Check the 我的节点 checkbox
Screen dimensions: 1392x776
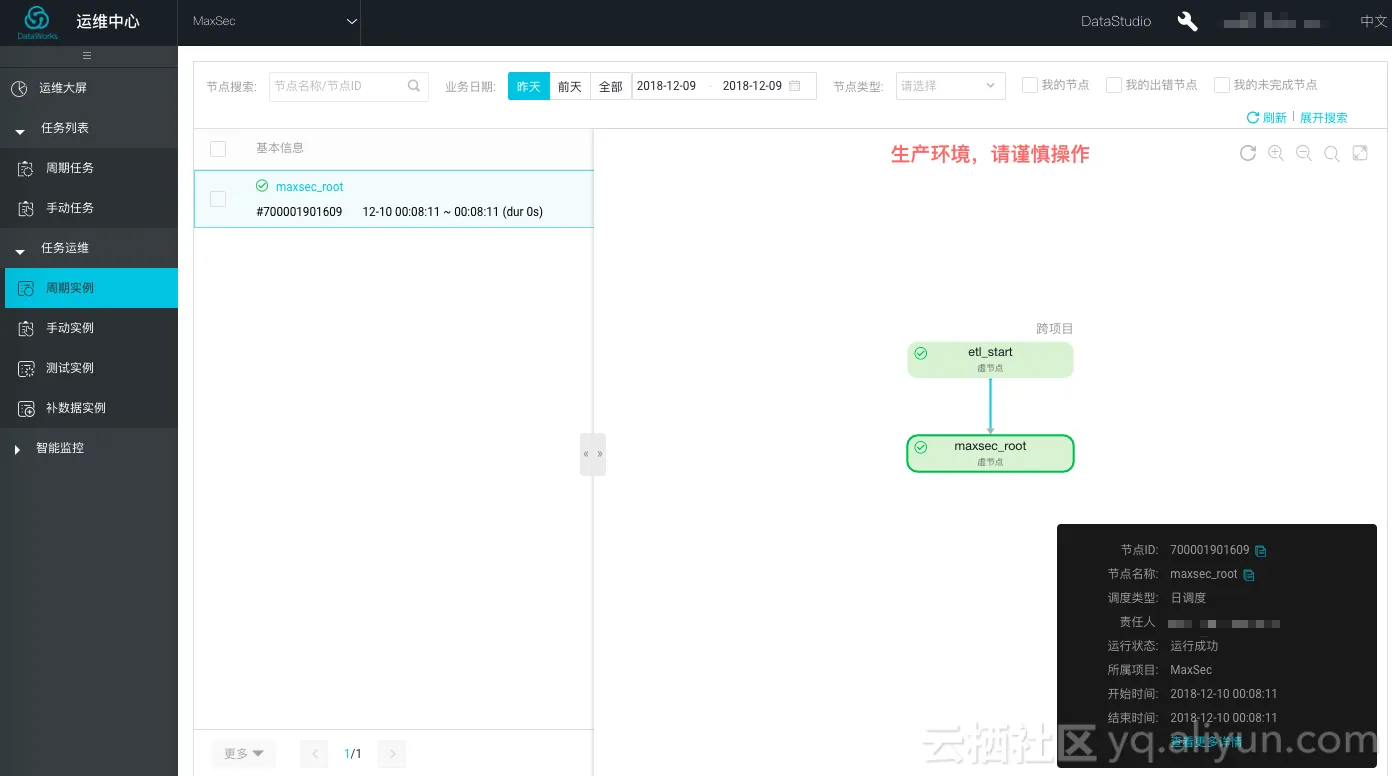(x=1029, y=85)
